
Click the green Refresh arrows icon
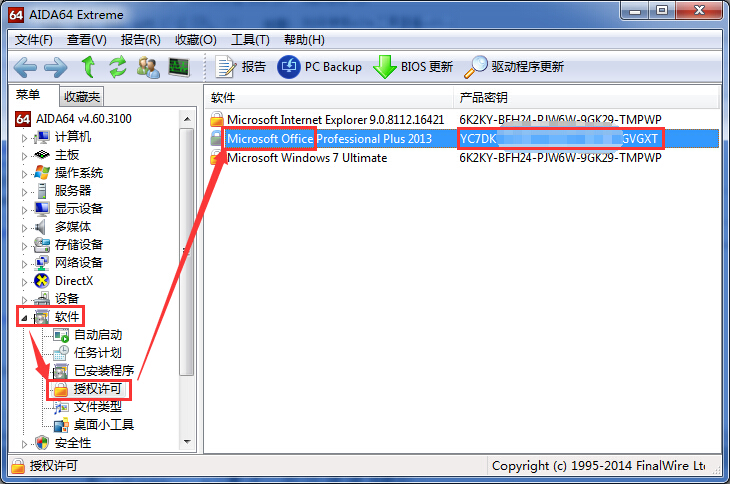(118, 67)
